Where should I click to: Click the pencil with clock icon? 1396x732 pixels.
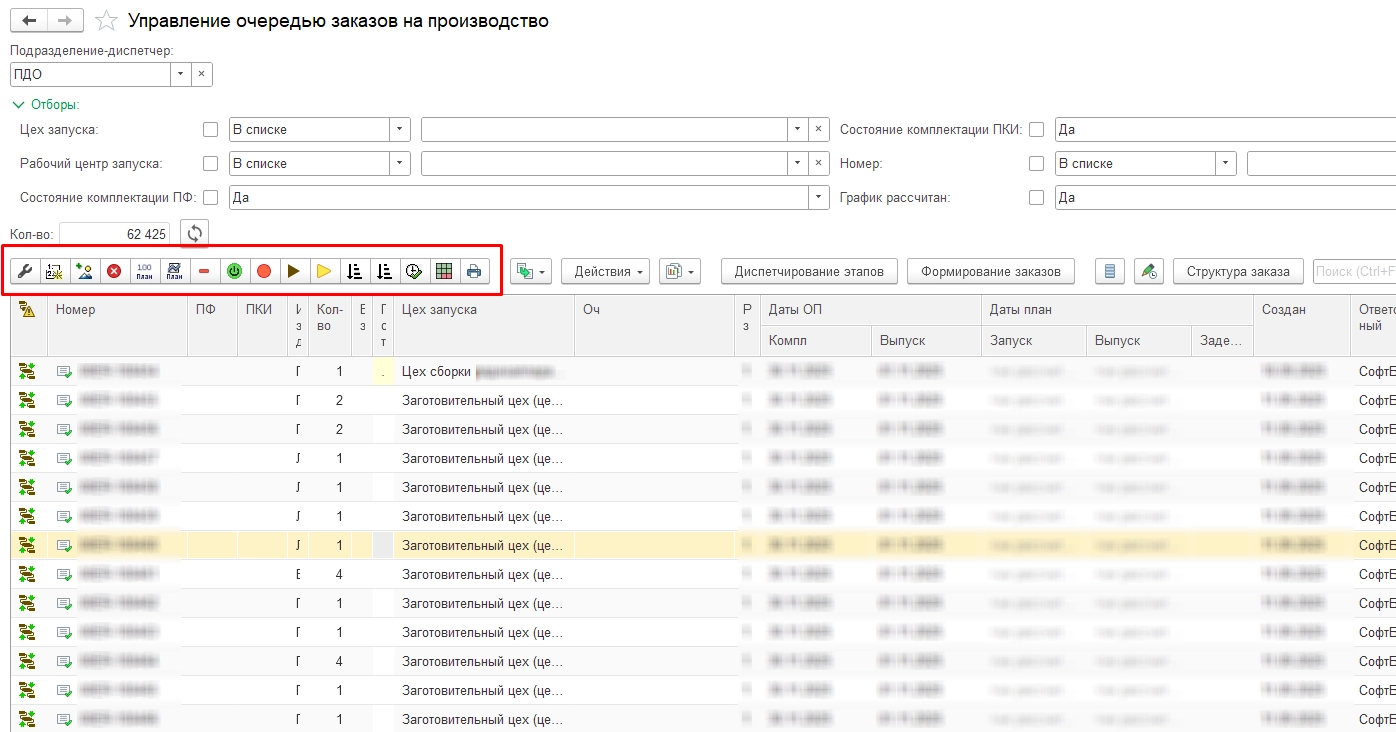(x=1149, y=271)
